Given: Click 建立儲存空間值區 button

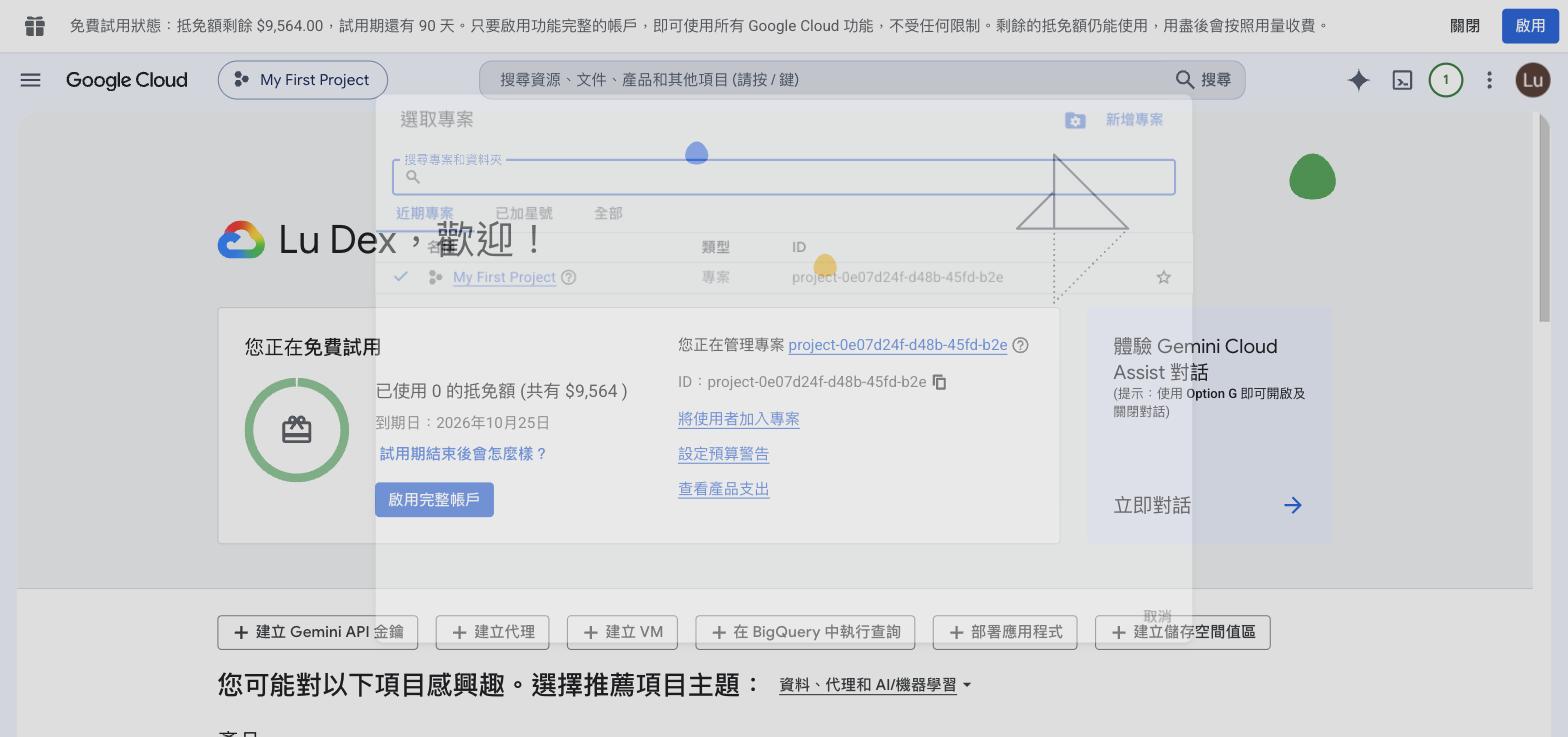Looking at the screenshot, I should [1183, 632].
